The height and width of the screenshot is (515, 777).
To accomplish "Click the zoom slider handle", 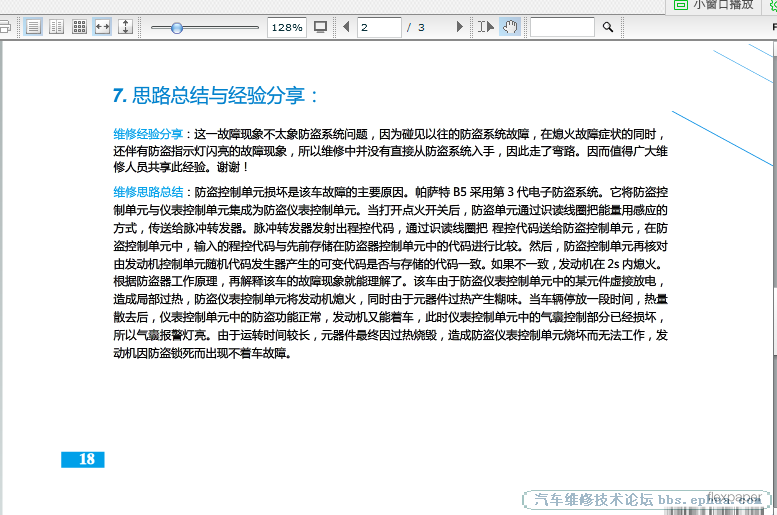I will point(177,28).
